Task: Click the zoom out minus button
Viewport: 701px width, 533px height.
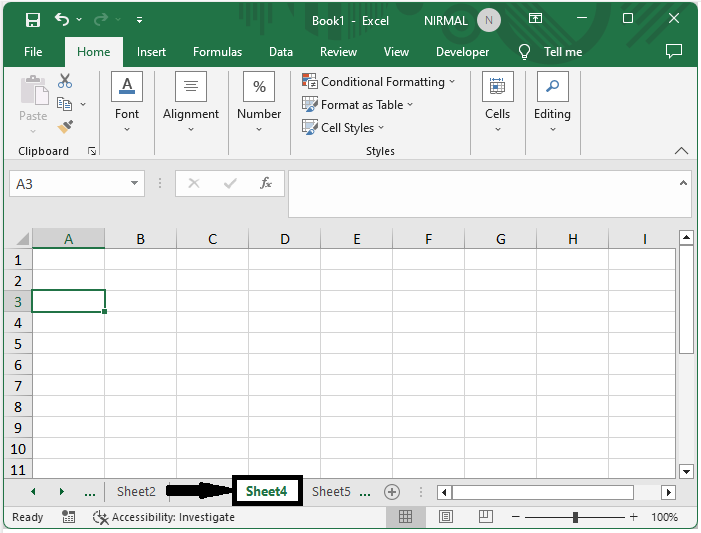Action: coord(515,517)
